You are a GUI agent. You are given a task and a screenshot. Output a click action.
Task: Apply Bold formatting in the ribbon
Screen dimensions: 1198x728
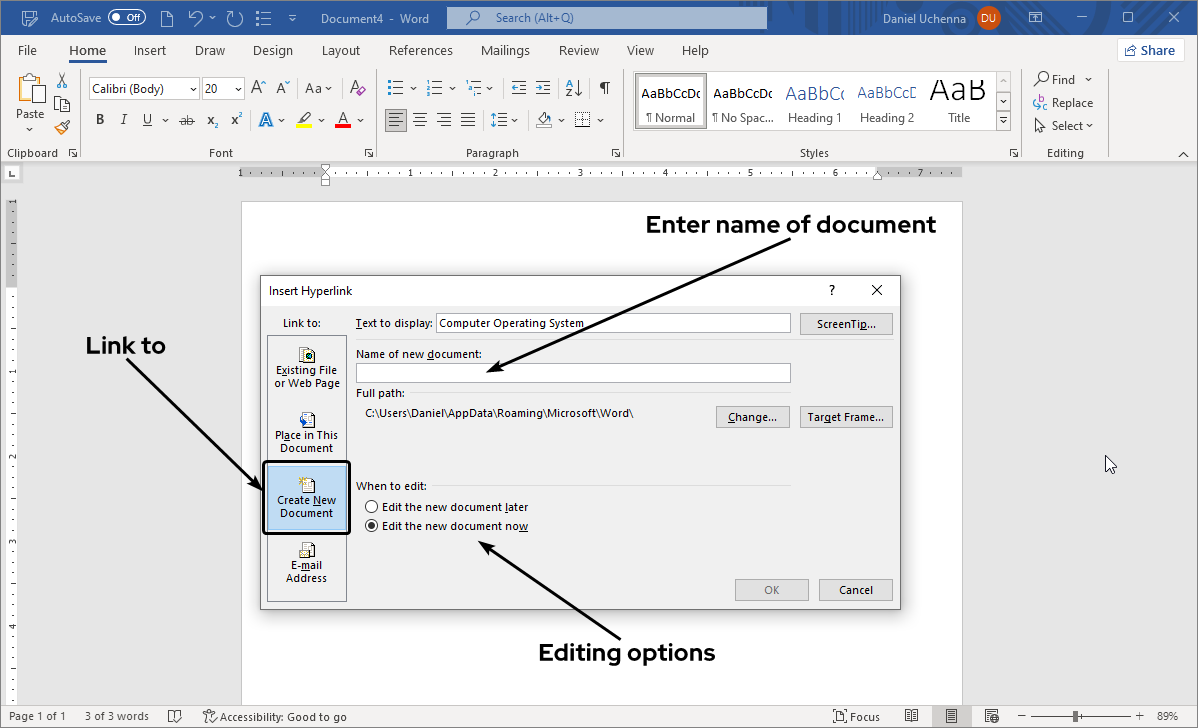coord(100,120)
